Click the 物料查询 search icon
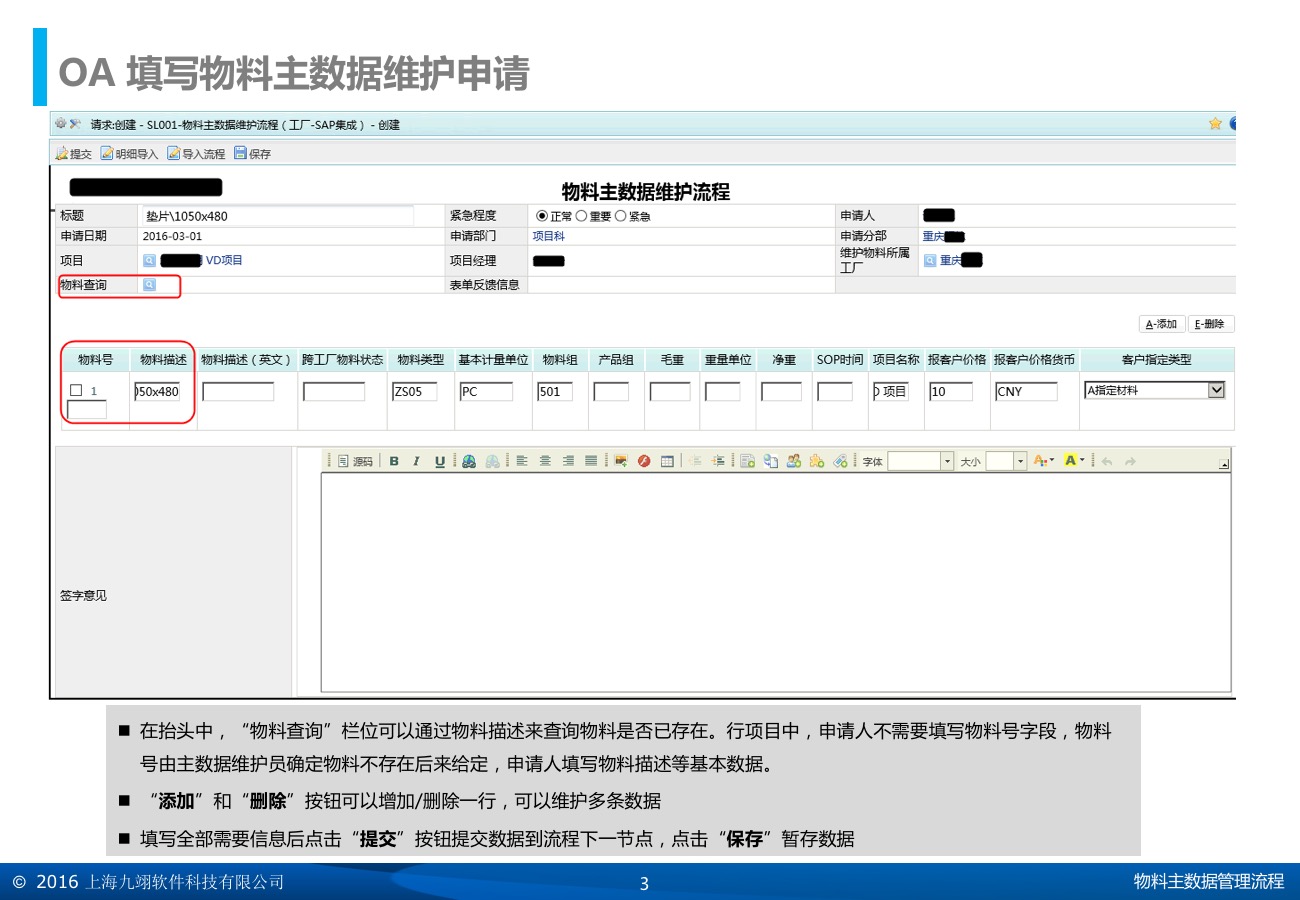This screenshot has width=1300, height=900. (149, 285)
